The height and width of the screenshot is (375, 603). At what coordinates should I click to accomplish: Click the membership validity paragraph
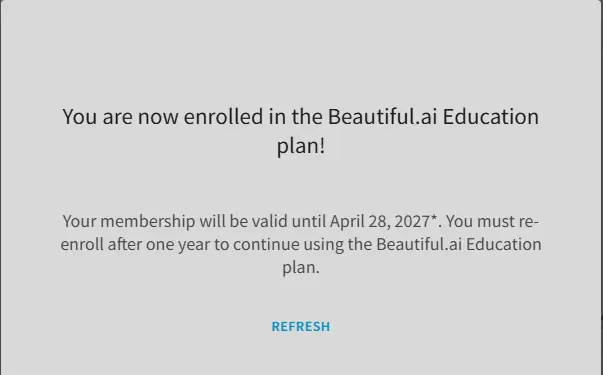point(301,244)
